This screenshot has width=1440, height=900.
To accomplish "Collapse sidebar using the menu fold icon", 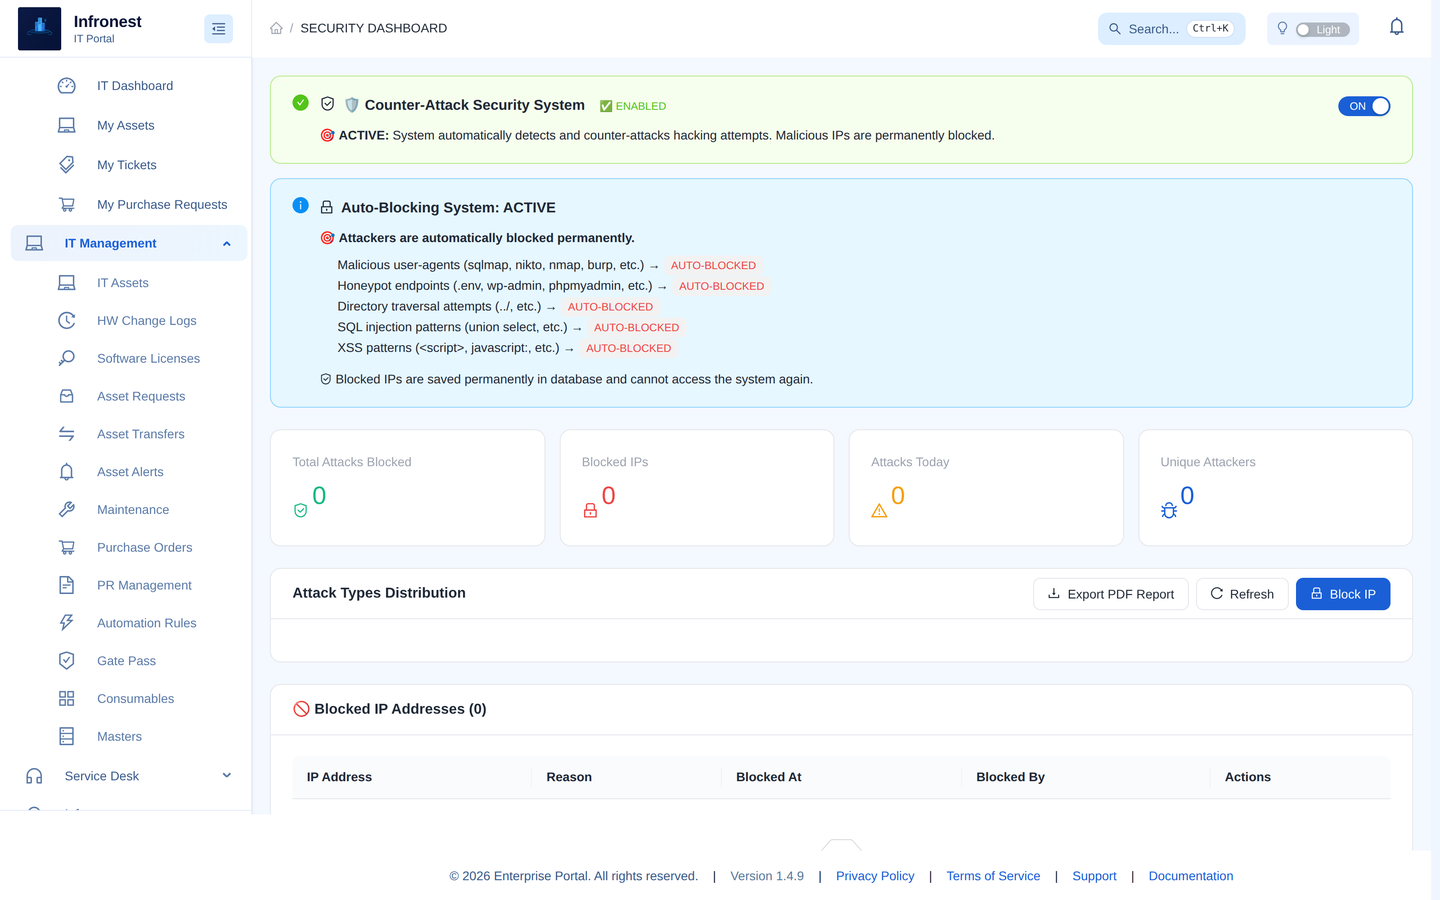I will [x=218, y=29].
